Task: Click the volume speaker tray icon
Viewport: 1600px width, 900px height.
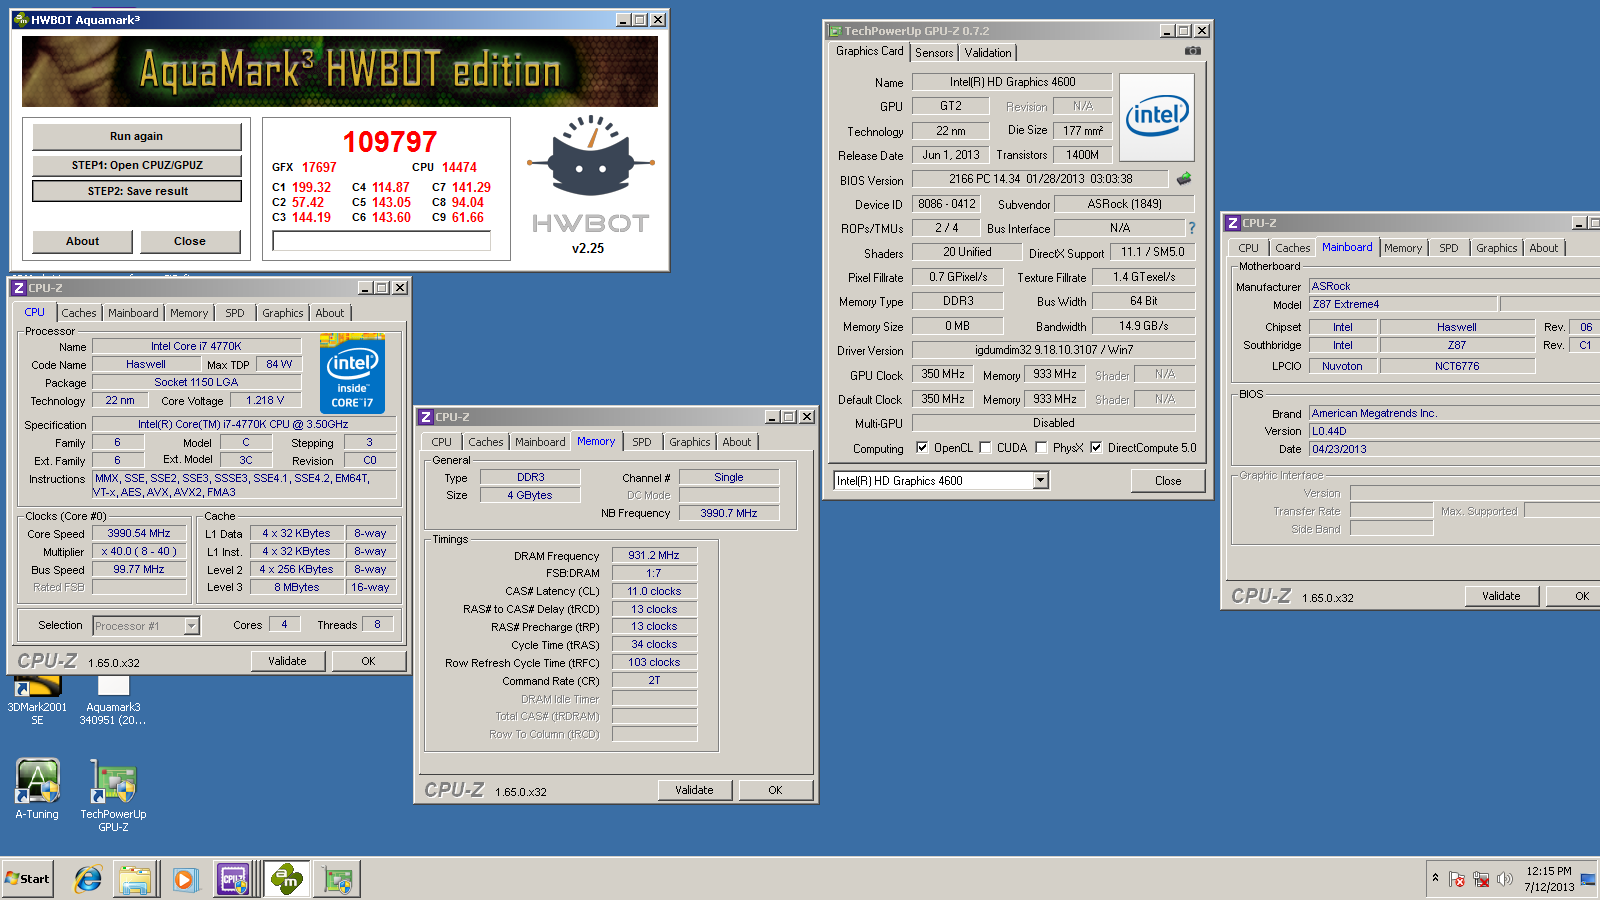Action: (x=1505, y=879)
